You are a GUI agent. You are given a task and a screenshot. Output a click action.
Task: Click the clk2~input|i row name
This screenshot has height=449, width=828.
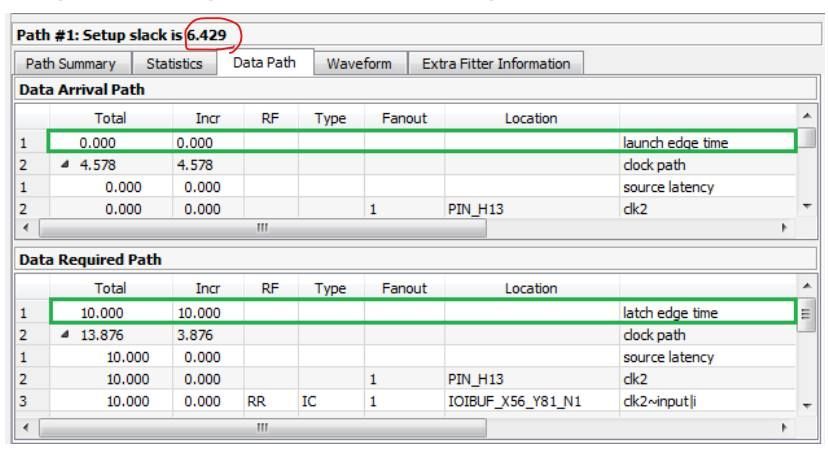660,401
